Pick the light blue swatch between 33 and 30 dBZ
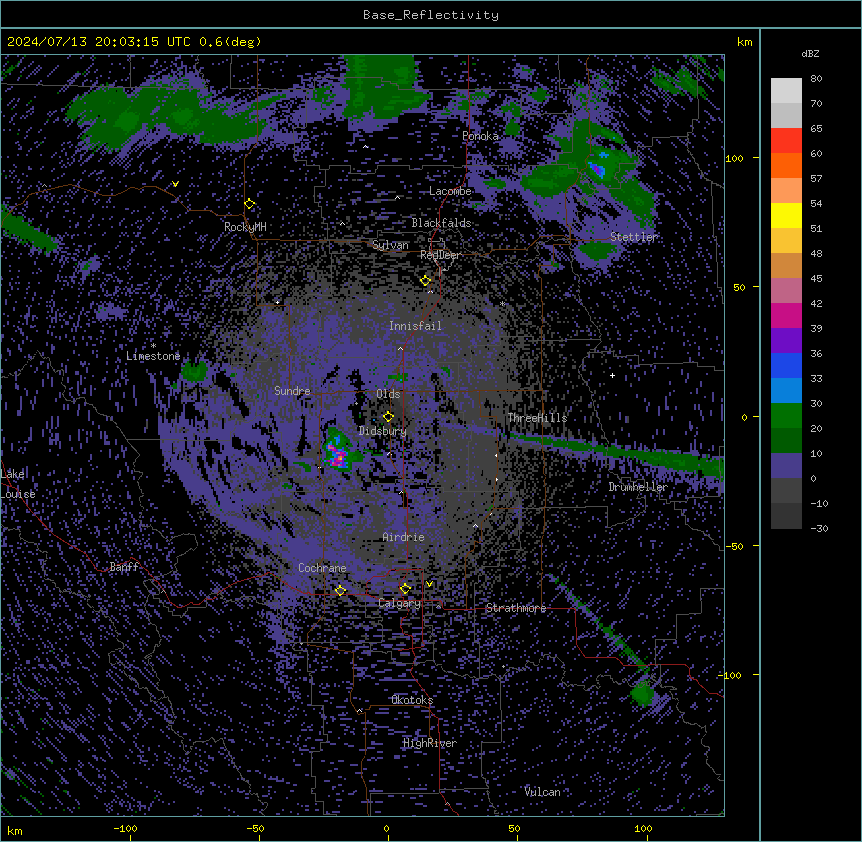 click(x=786, y=391)
